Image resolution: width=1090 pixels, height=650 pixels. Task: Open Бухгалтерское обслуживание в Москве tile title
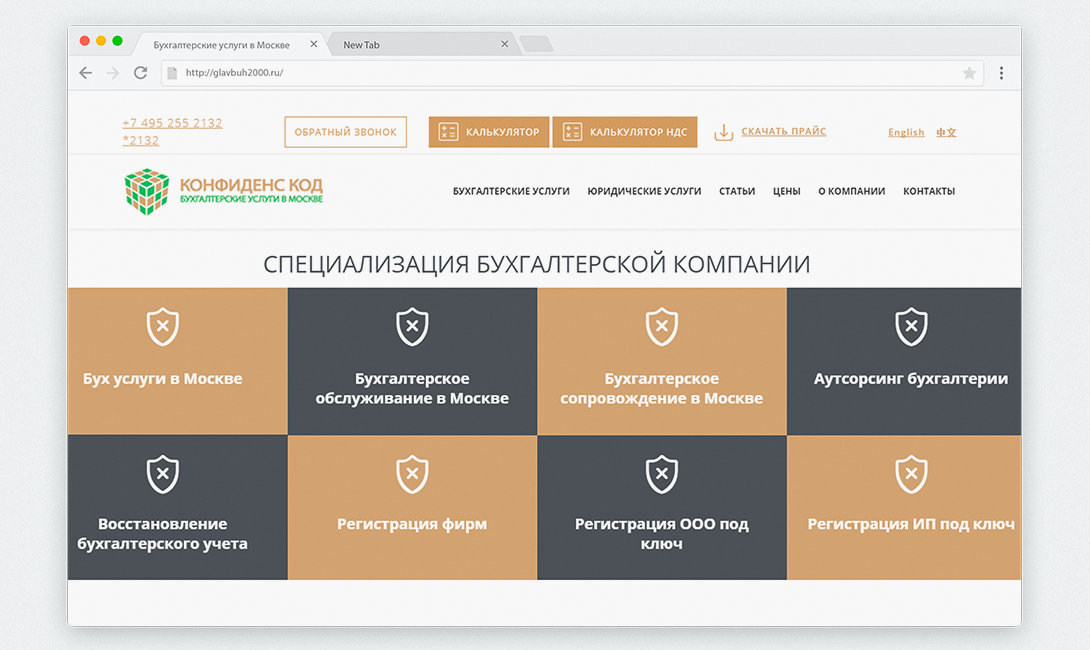(x=412, y=389)
